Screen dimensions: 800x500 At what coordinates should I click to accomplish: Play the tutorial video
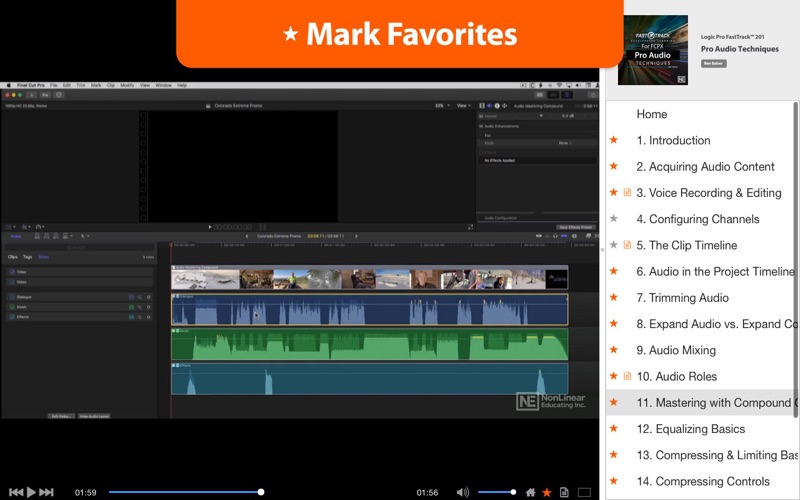[x=31, y=492]
